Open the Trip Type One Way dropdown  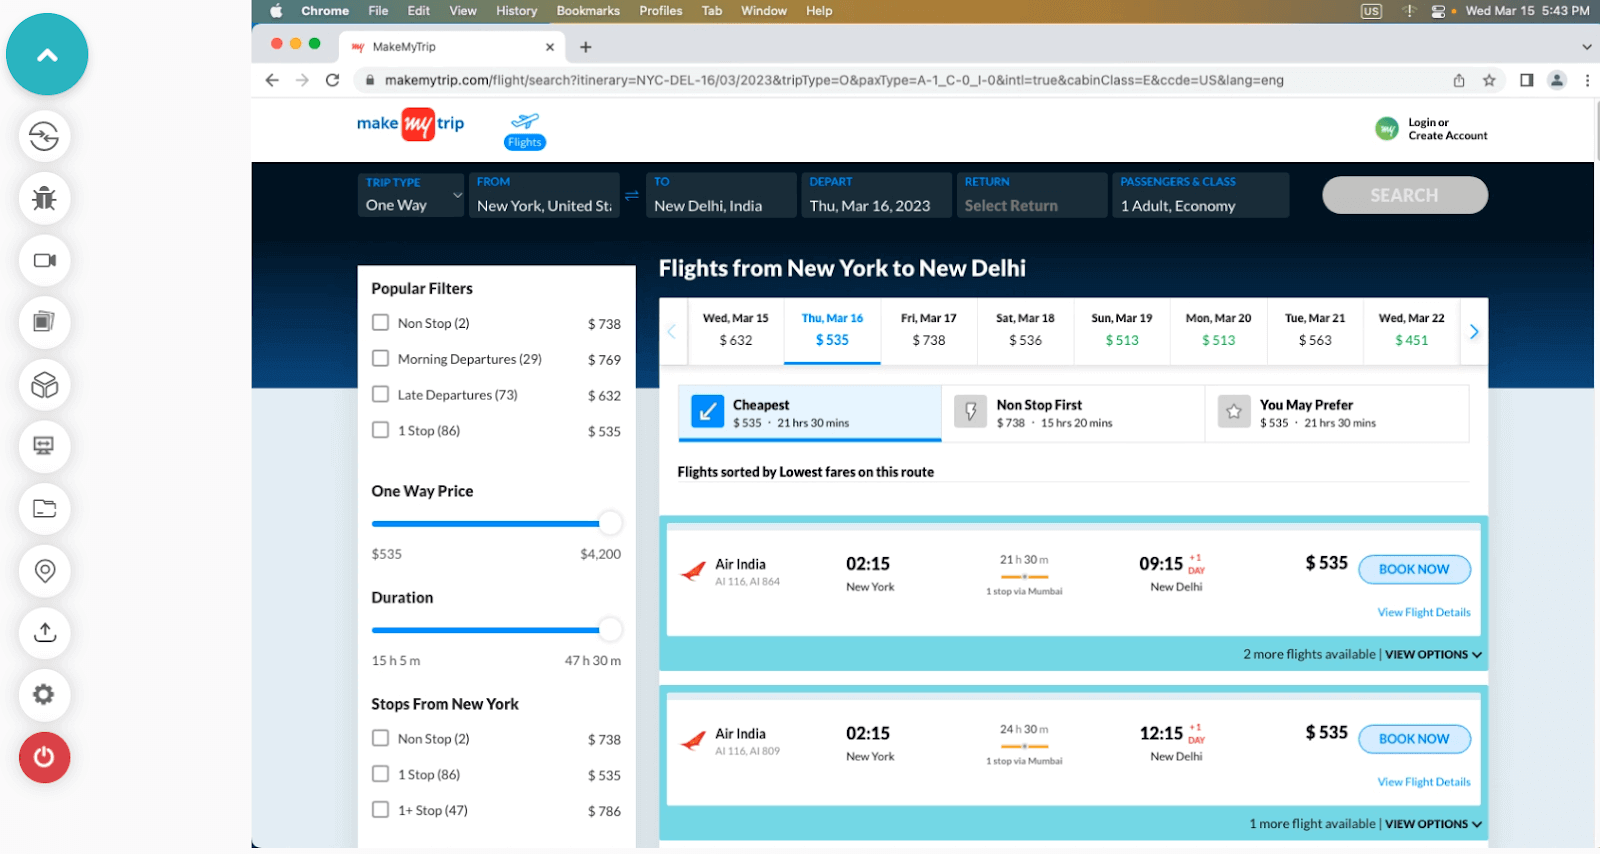[x=411, y=195]
